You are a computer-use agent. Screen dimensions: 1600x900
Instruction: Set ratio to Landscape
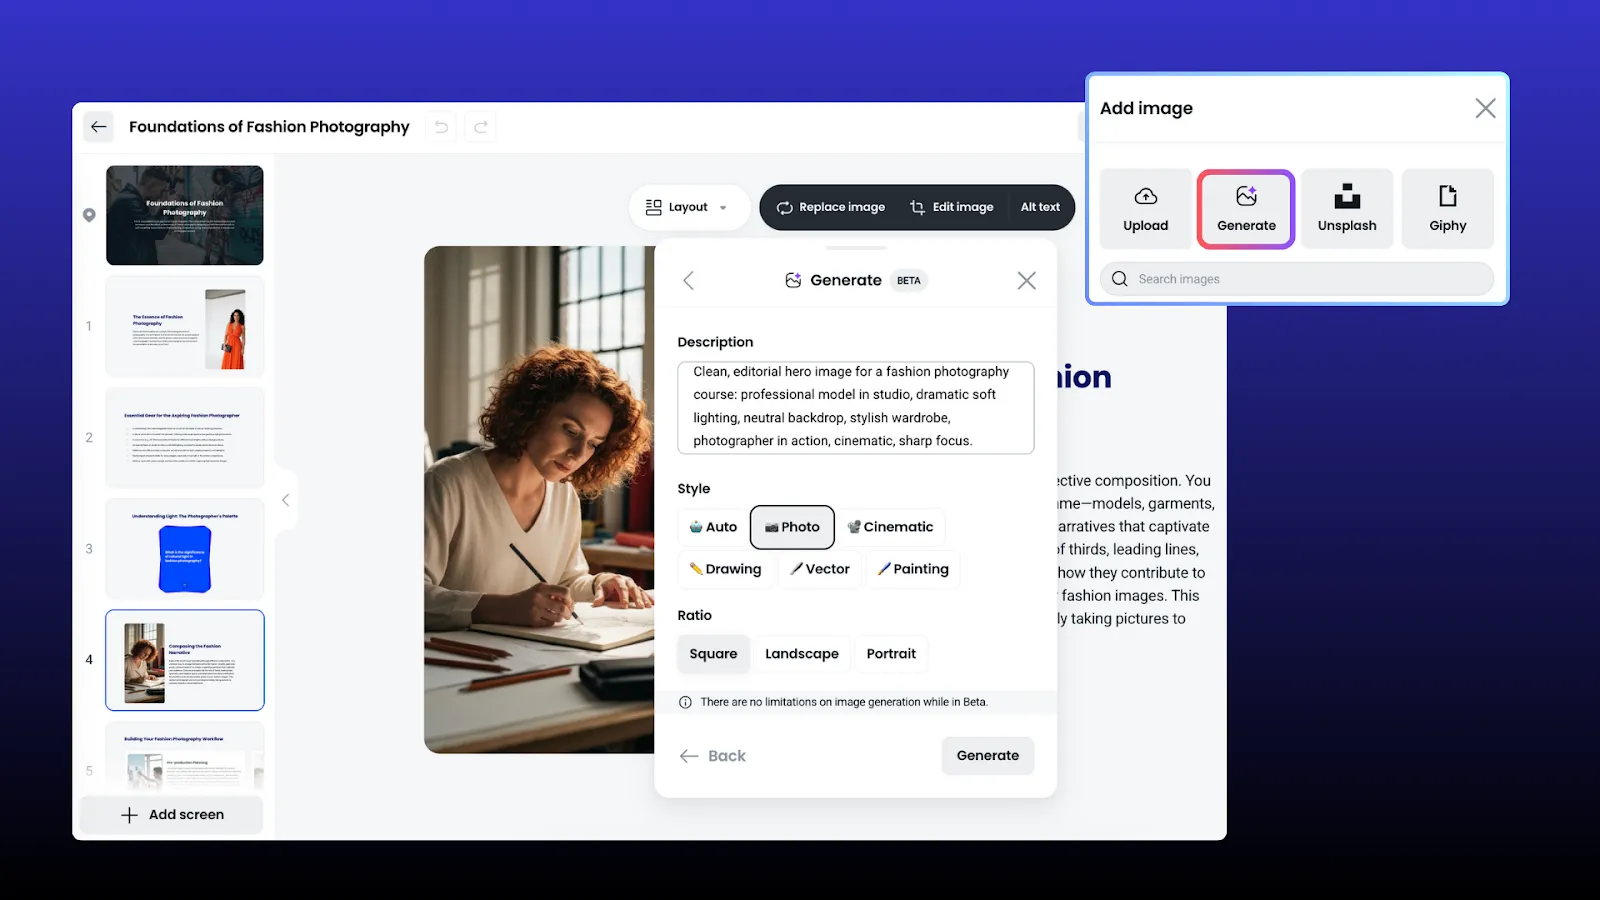pos(801,654)
